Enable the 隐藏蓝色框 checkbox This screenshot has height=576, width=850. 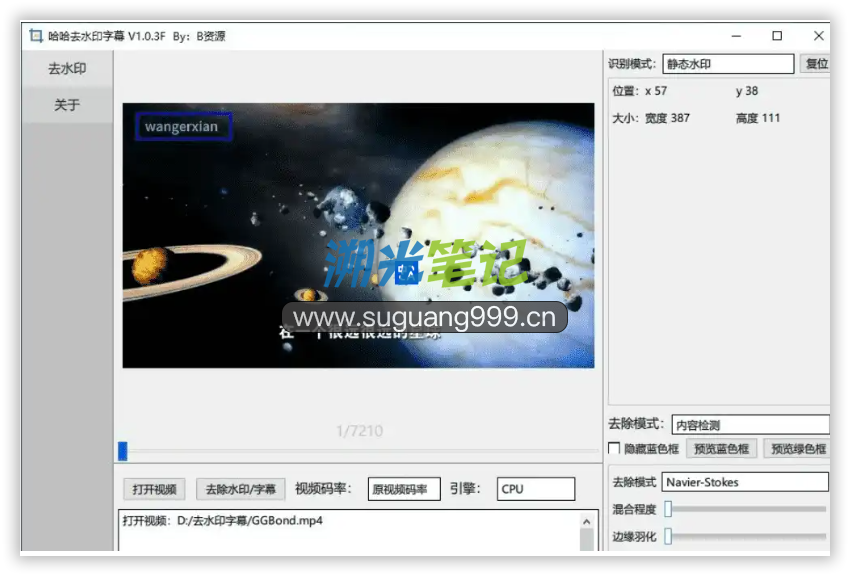[615, 449]
